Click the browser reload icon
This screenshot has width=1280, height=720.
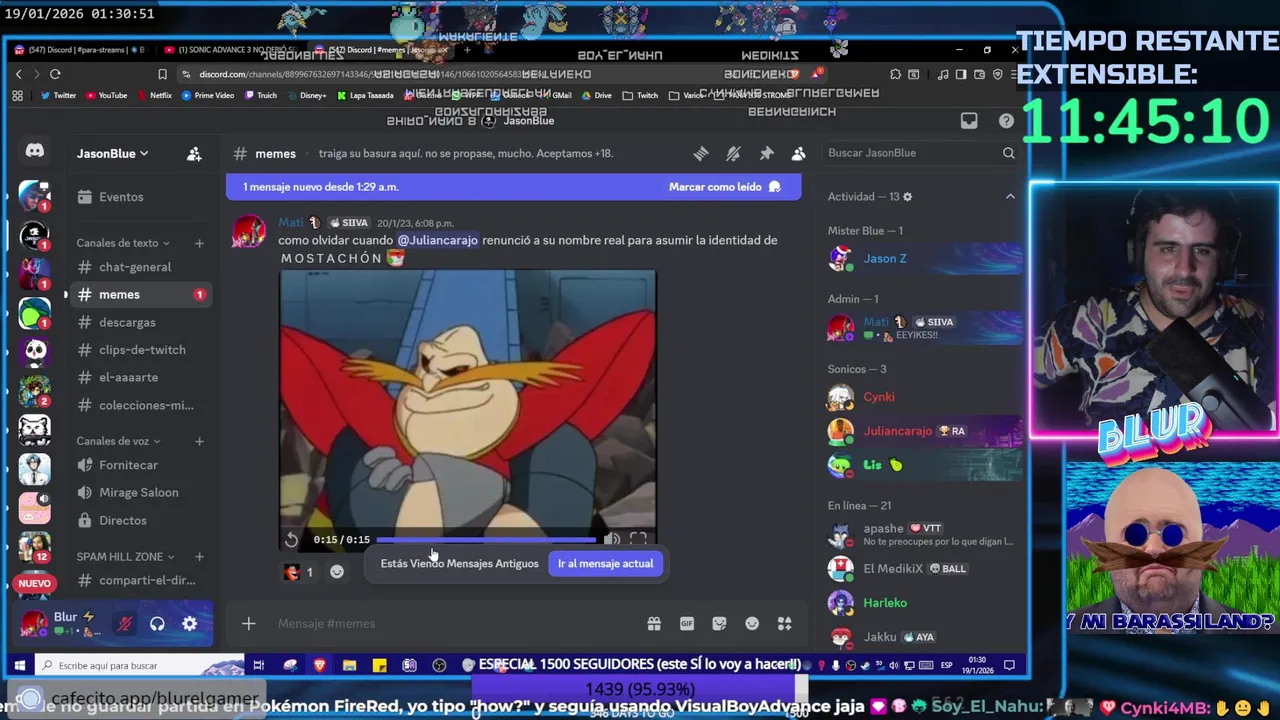55,74
